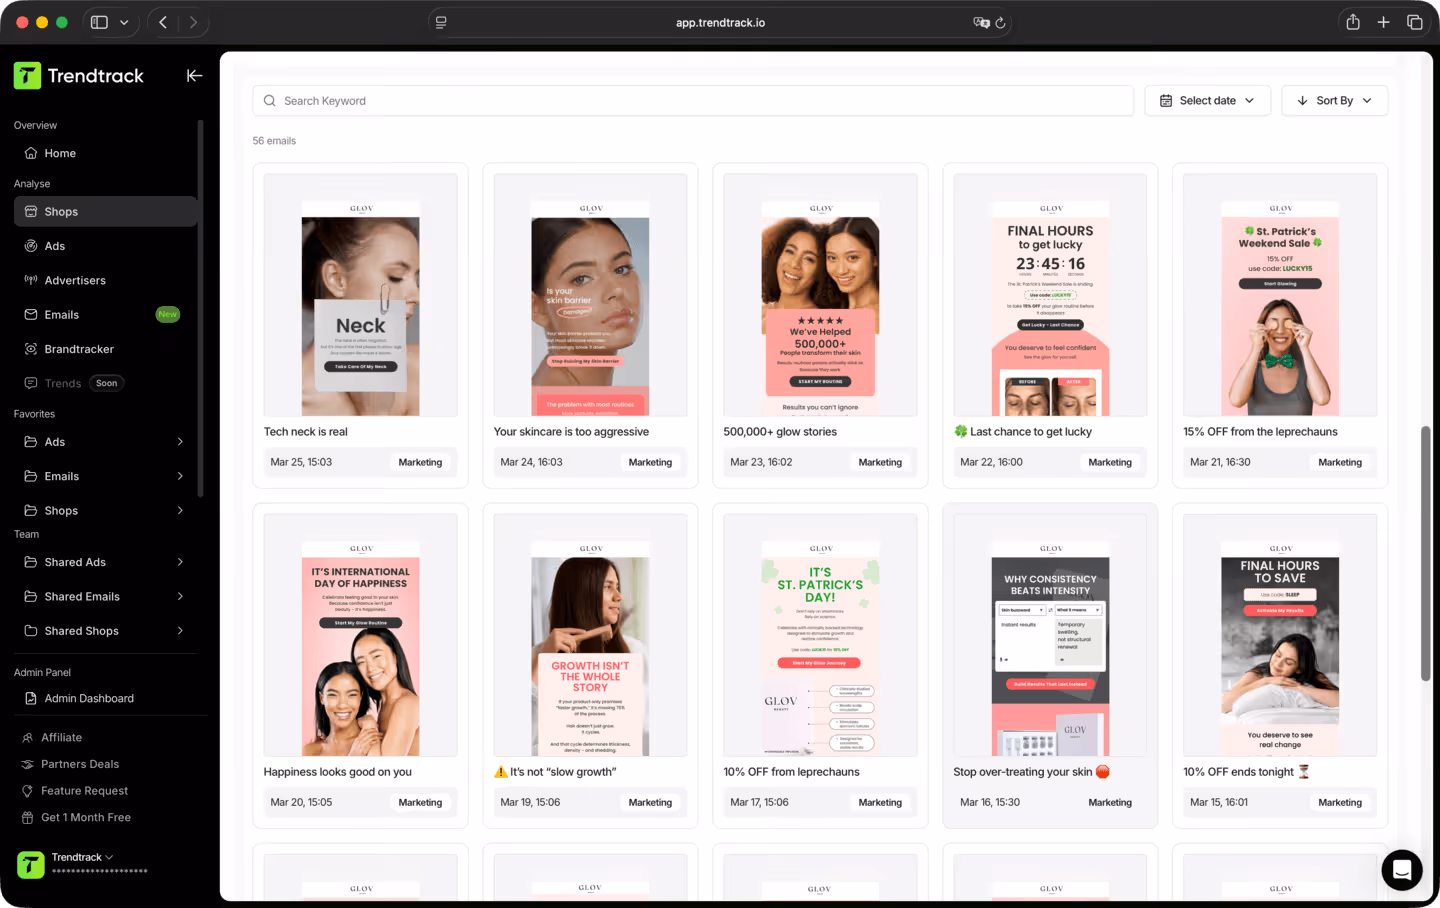The height and width of the screenshot is (908, 1440).
Task: Click the Trendtrack logo icon
Action: pyautogui.click(x=28, y=76)
